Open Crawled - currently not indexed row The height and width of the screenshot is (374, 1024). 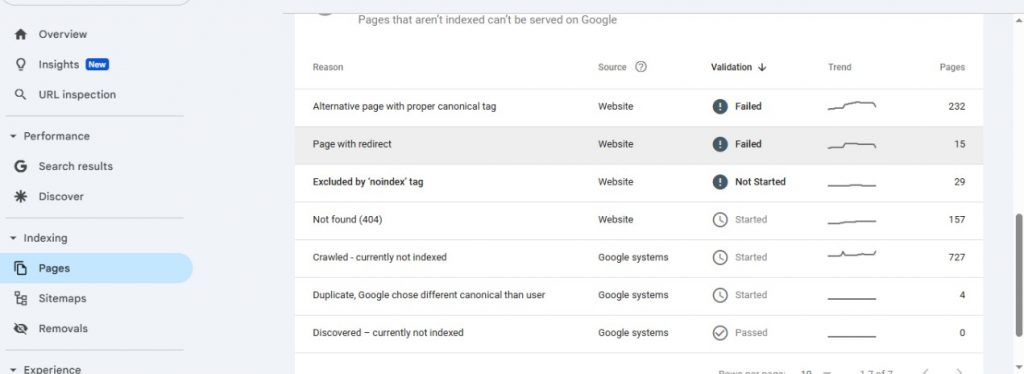coord(639,257)
